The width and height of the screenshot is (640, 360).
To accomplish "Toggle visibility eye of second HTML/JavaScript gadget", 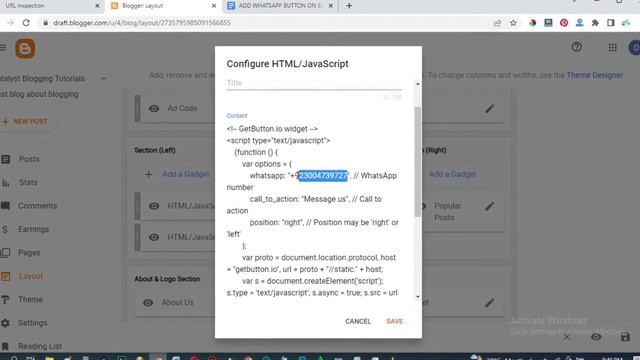I will coord(154,237).
